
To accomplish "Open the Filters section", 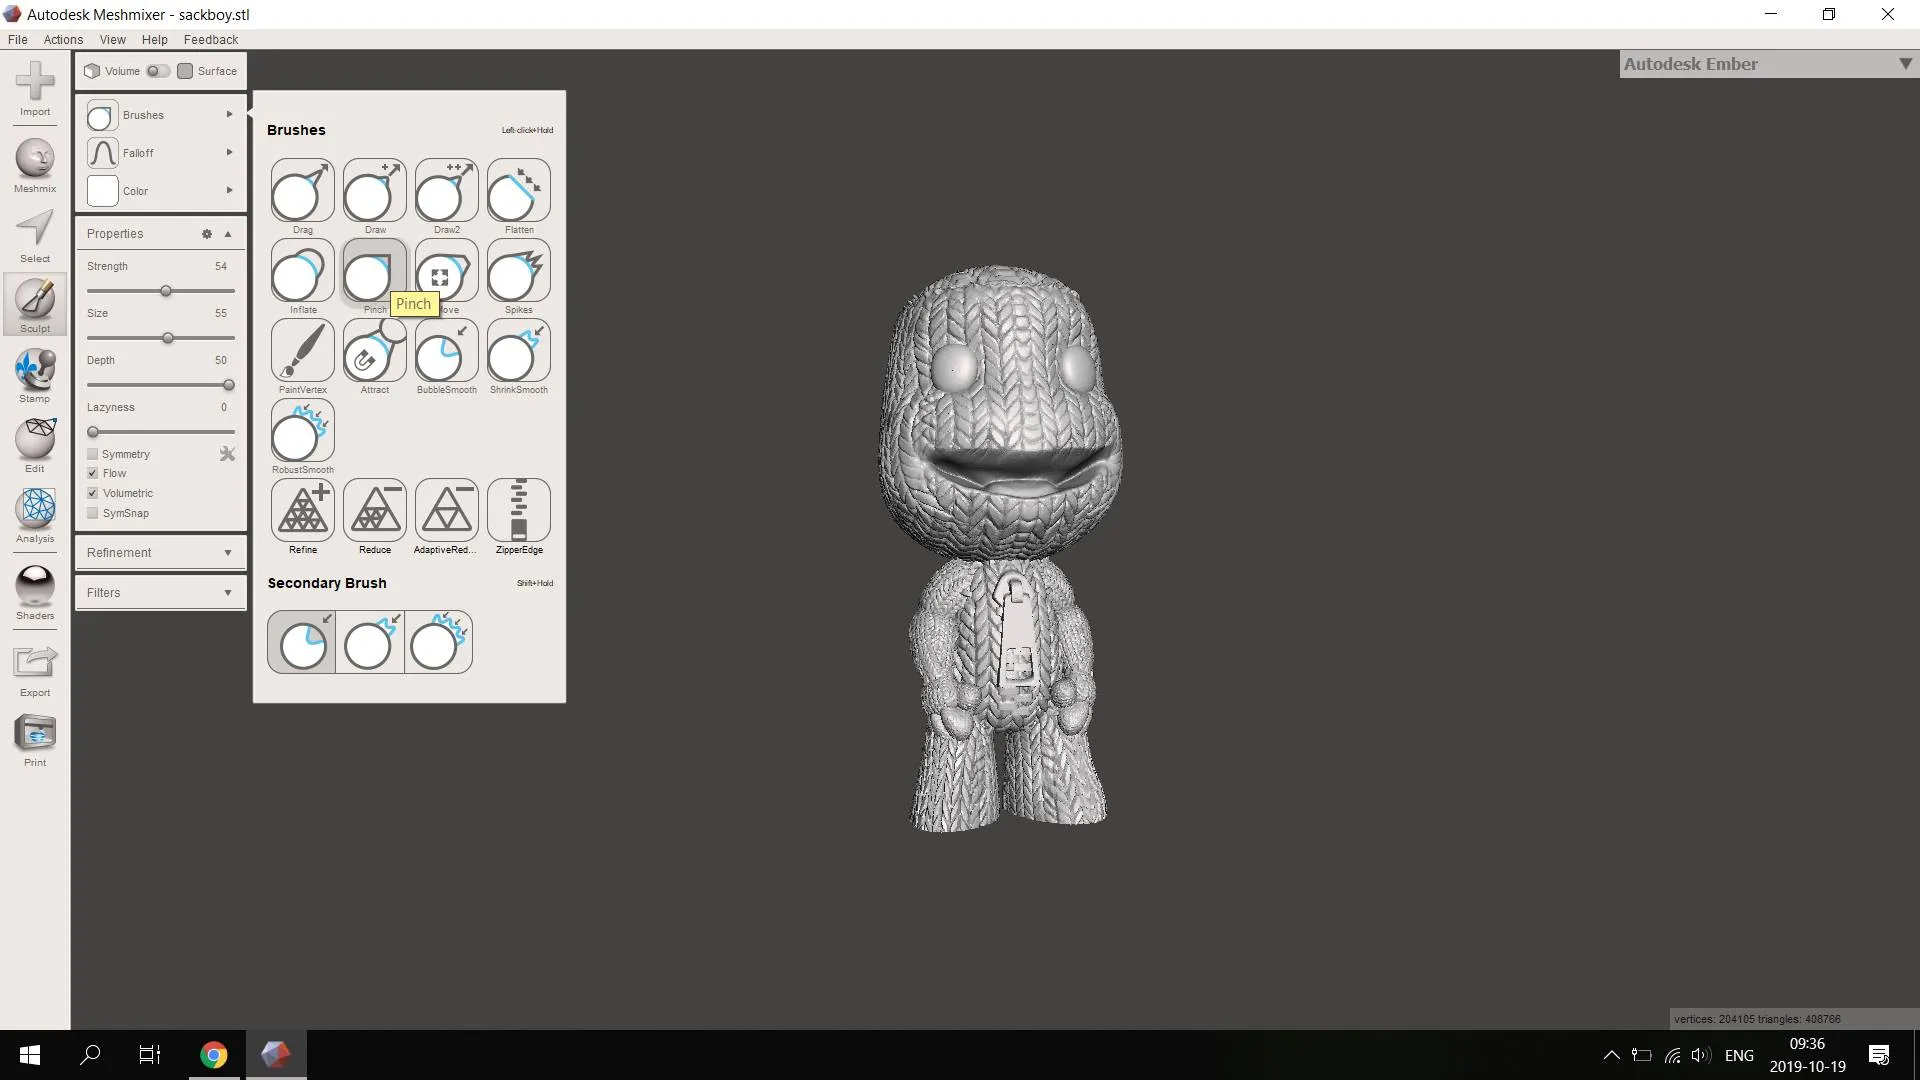I will [x=159, y=592].
